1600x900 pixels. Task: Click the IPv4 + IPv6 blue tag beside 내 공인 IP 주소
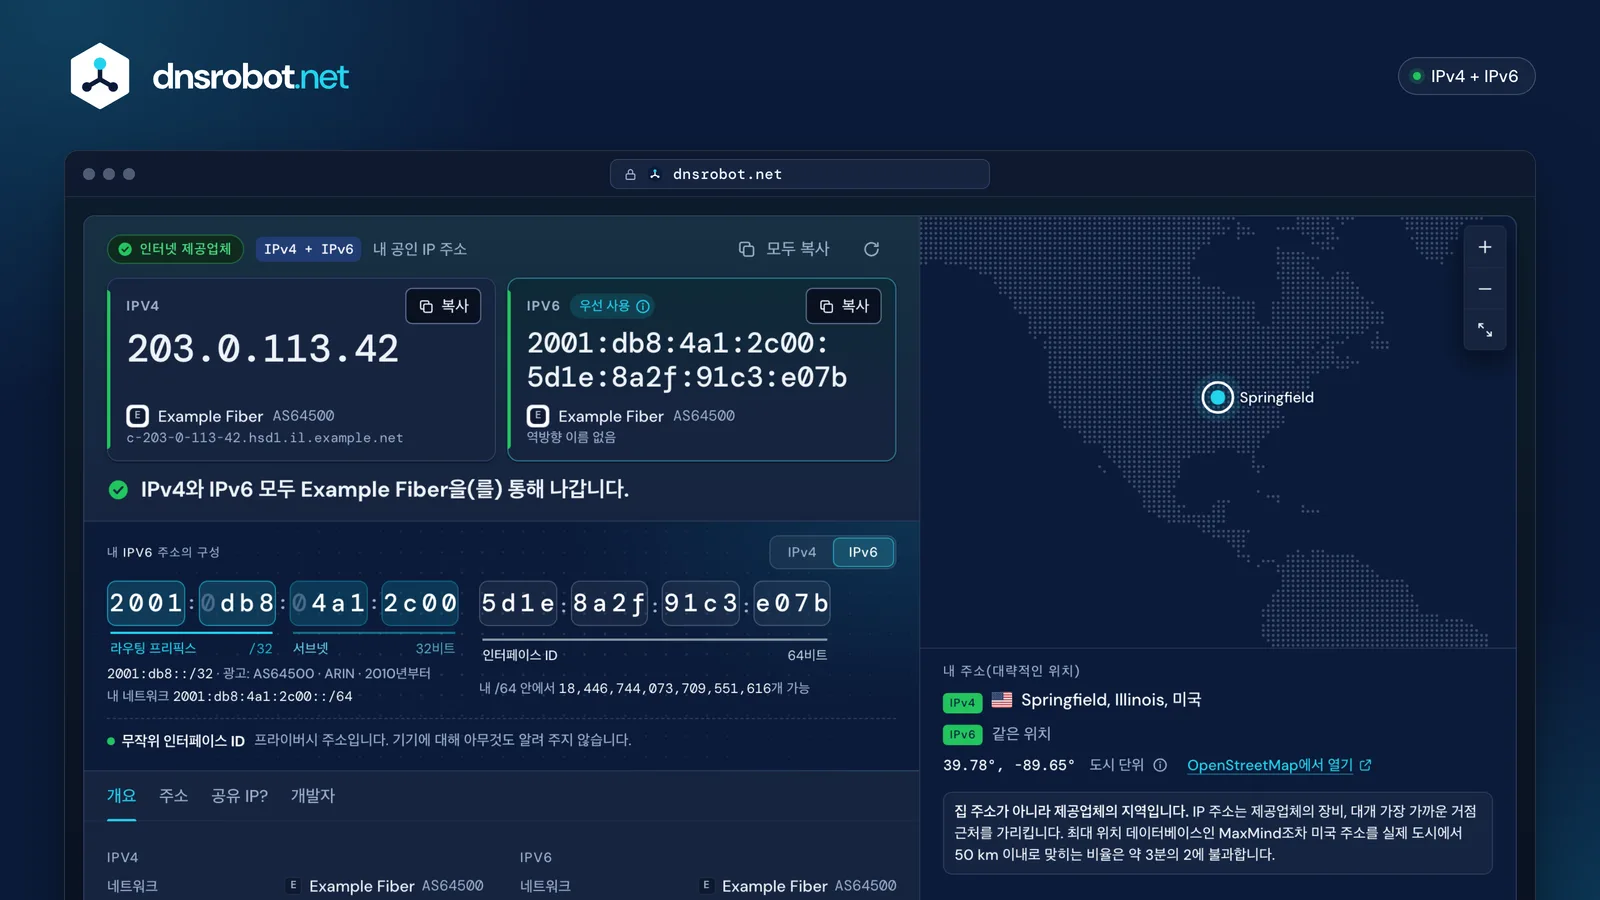coord(309,249)
